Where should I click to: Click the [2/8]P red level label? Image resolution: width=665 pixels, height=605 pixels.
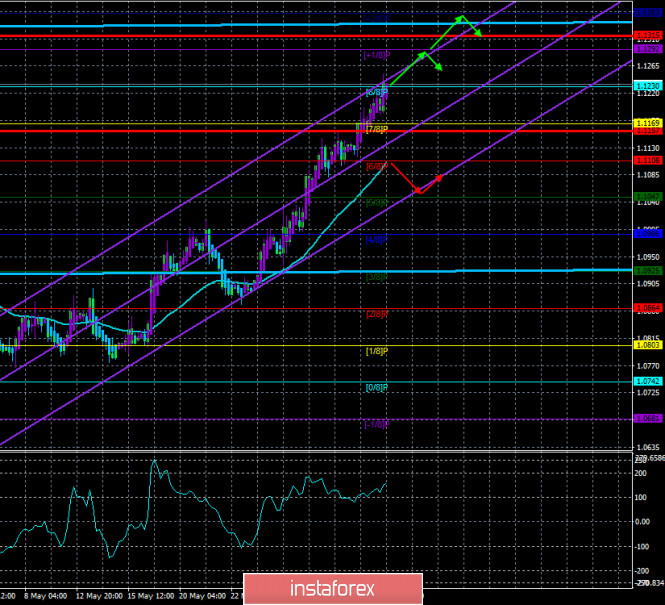point(376,314)
